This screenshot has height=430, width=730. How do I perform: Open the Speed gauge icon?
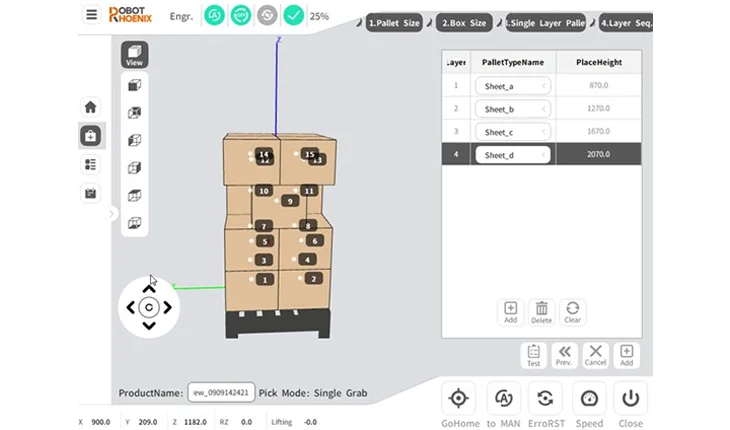click(589, 398)
